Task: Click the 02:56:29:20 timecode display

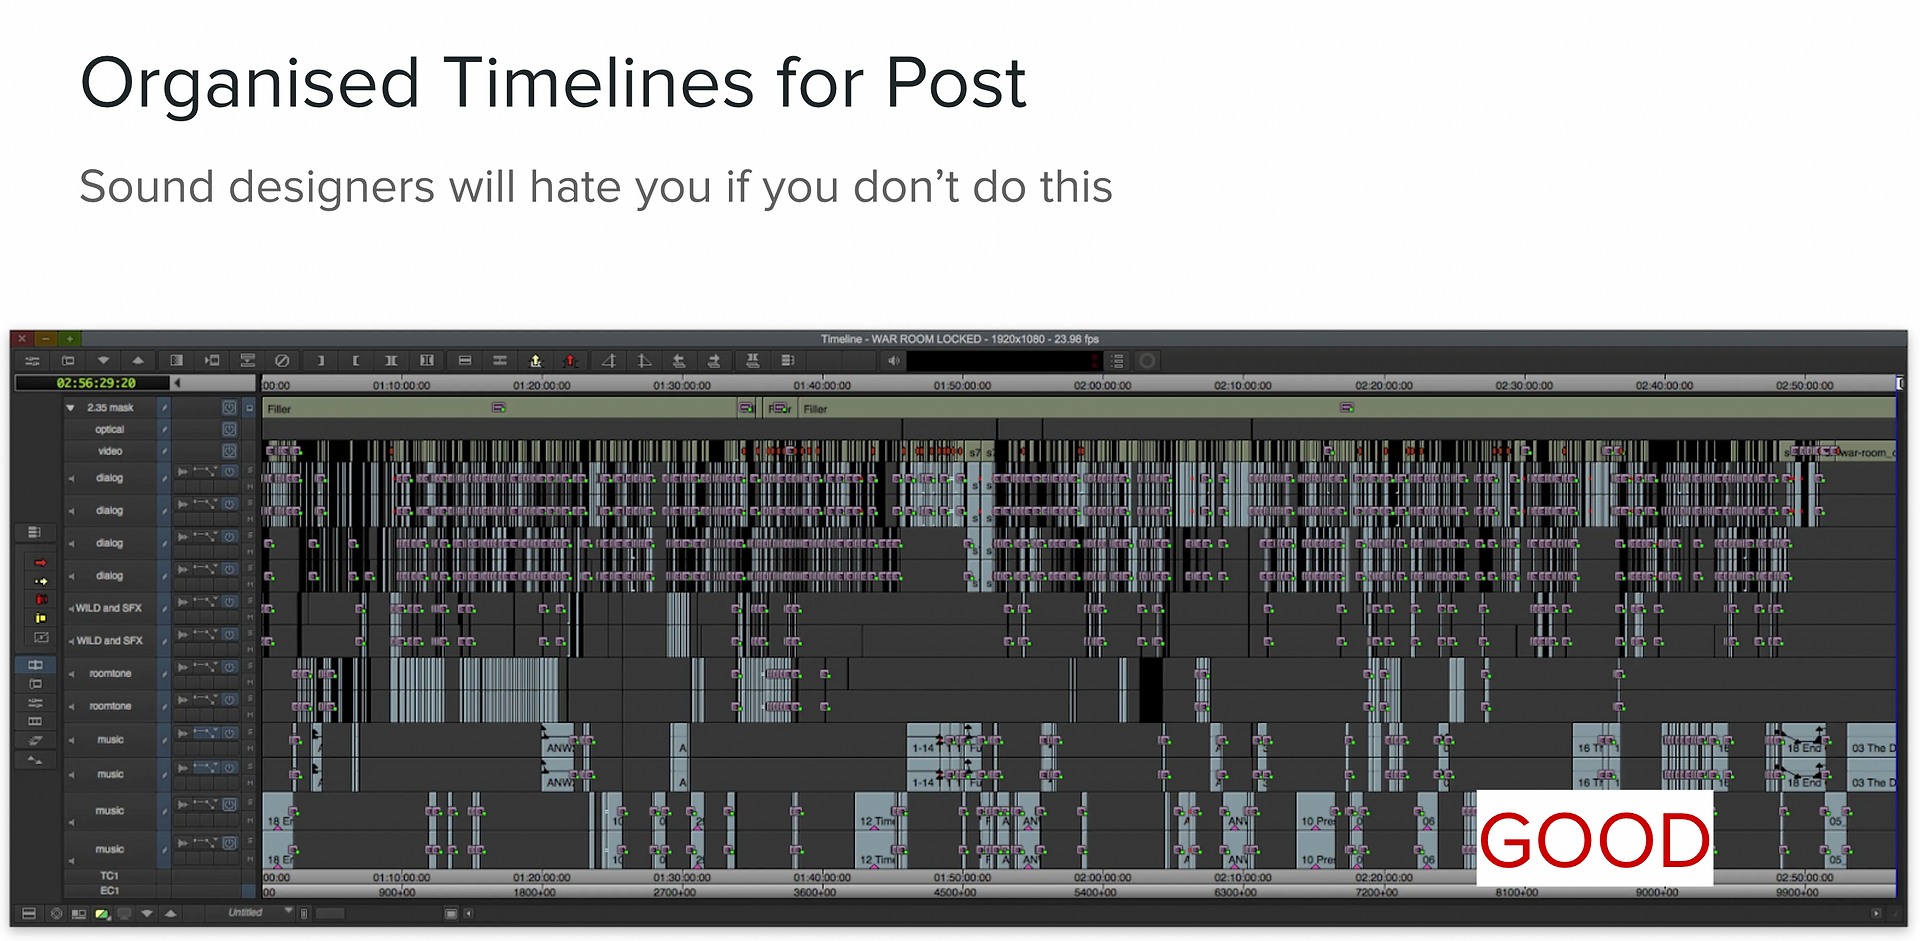Action: 95,383
